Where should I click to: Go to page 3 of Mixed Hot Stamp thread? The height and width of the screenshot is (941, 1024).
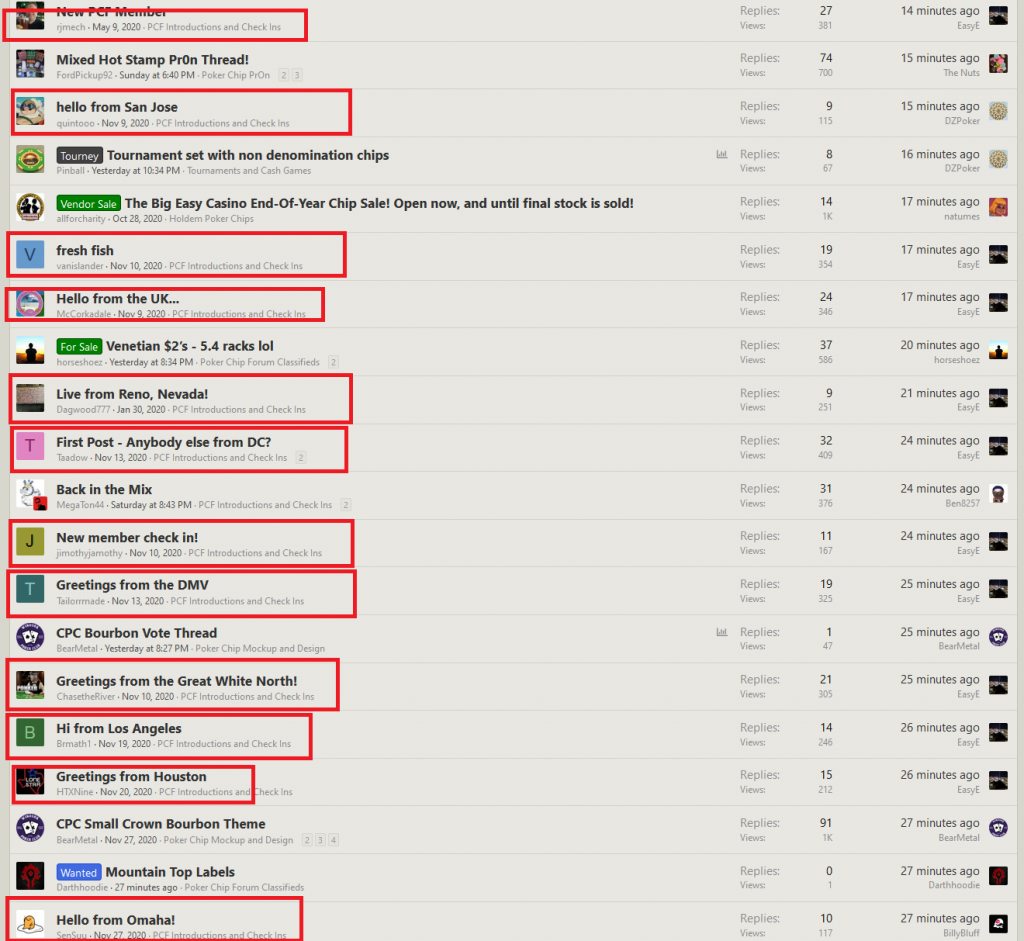[297, 75]
